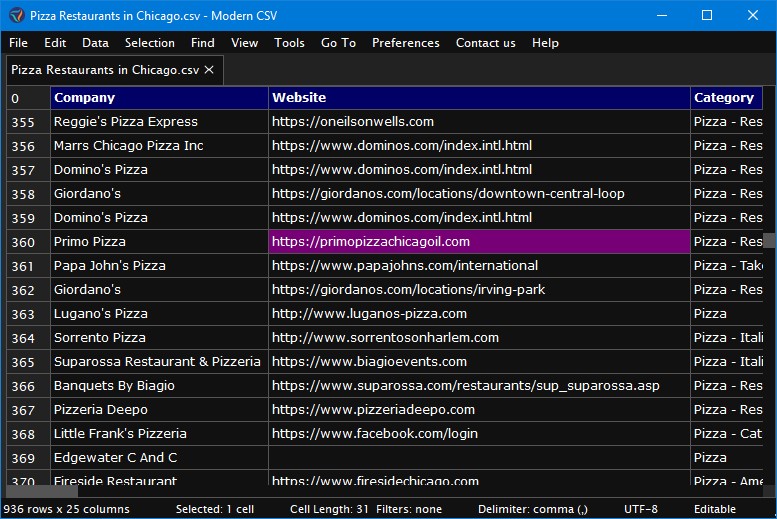Click the sorrentosonharlem.com website cell
777x519 pixels.
tap(479, 338)
